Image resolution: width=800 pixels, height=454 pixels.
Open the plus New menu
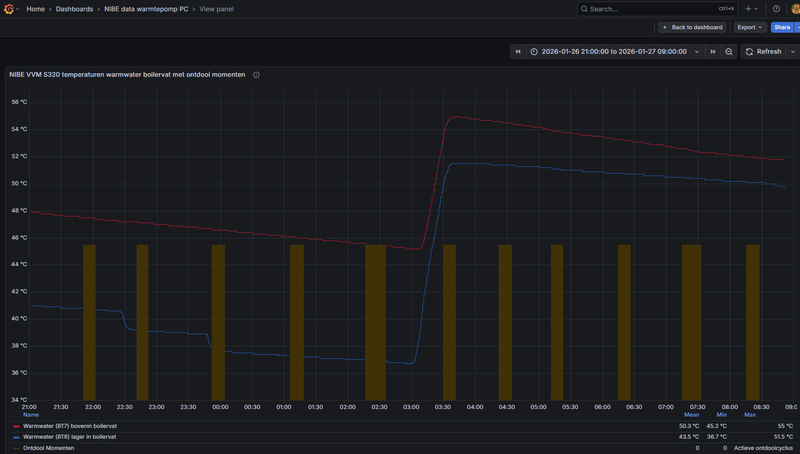pyautogui.click(x=748, y=9)
